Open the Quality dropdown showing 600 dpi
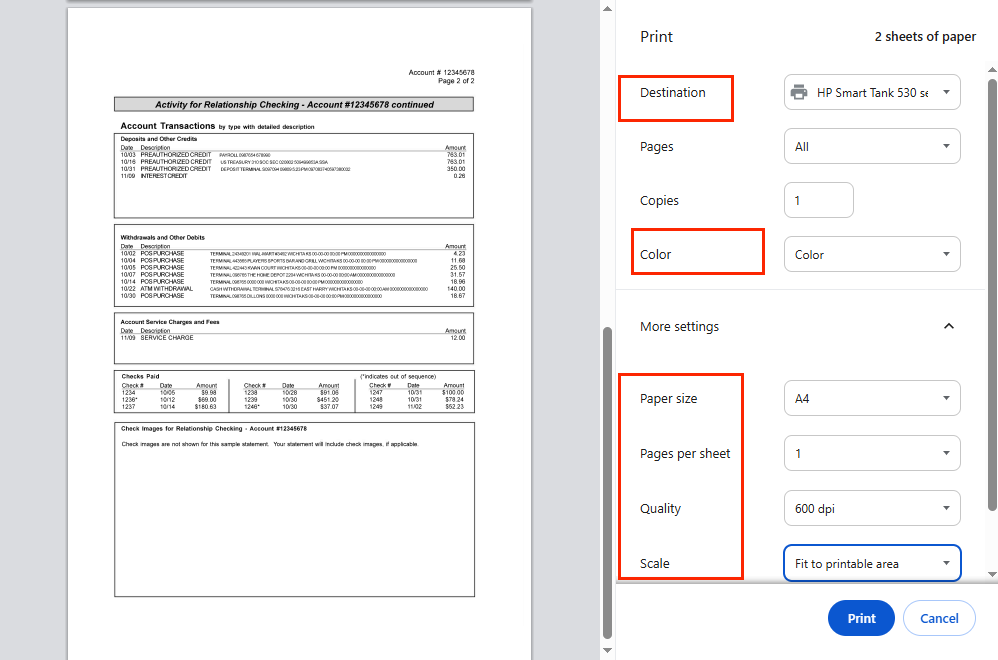 [872, 508]
